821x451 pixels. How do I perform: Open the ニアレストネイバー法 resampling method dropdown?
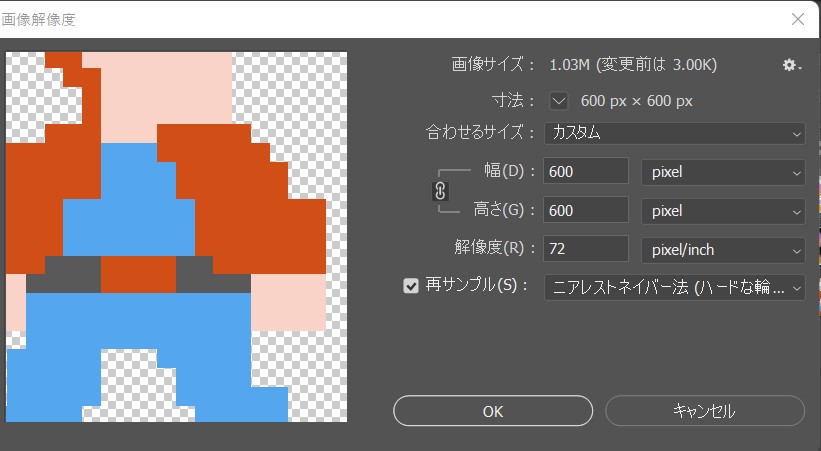674,288
